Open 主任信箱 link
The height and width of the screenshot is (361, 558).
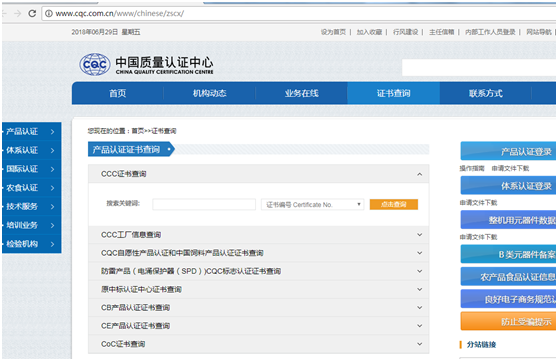tap(441, 32)
